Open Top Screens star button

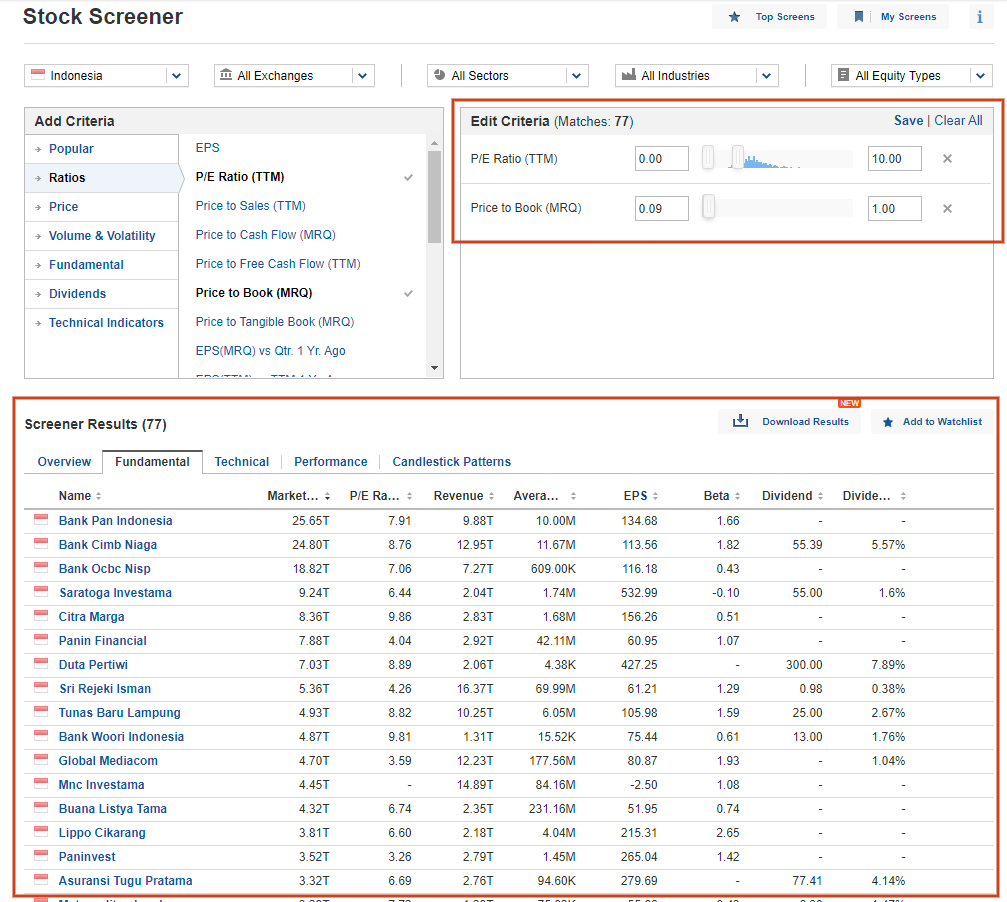click(x=769, y=17)
